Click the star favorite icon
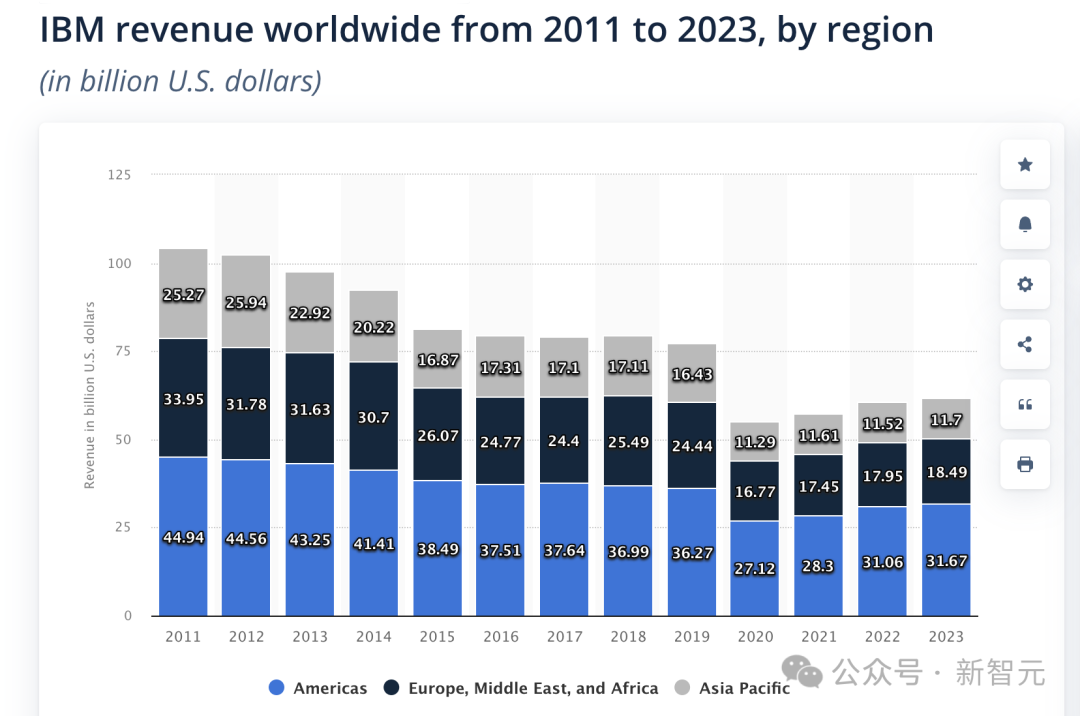The image size is (1080, 716). [x=1025, y=165]
